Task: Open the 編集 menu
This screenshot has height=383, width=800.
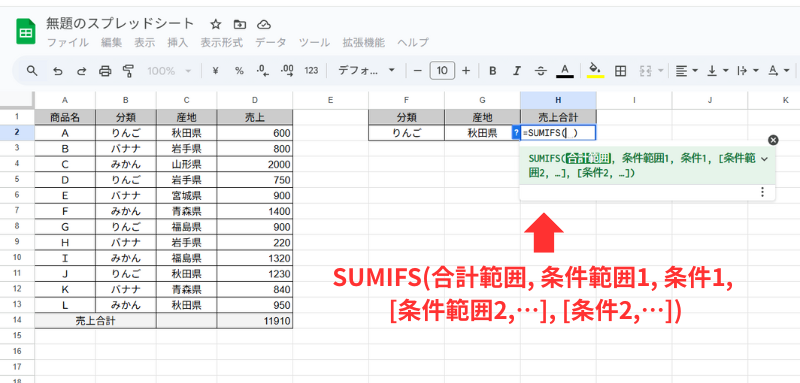Action: [x=111, y=42]
